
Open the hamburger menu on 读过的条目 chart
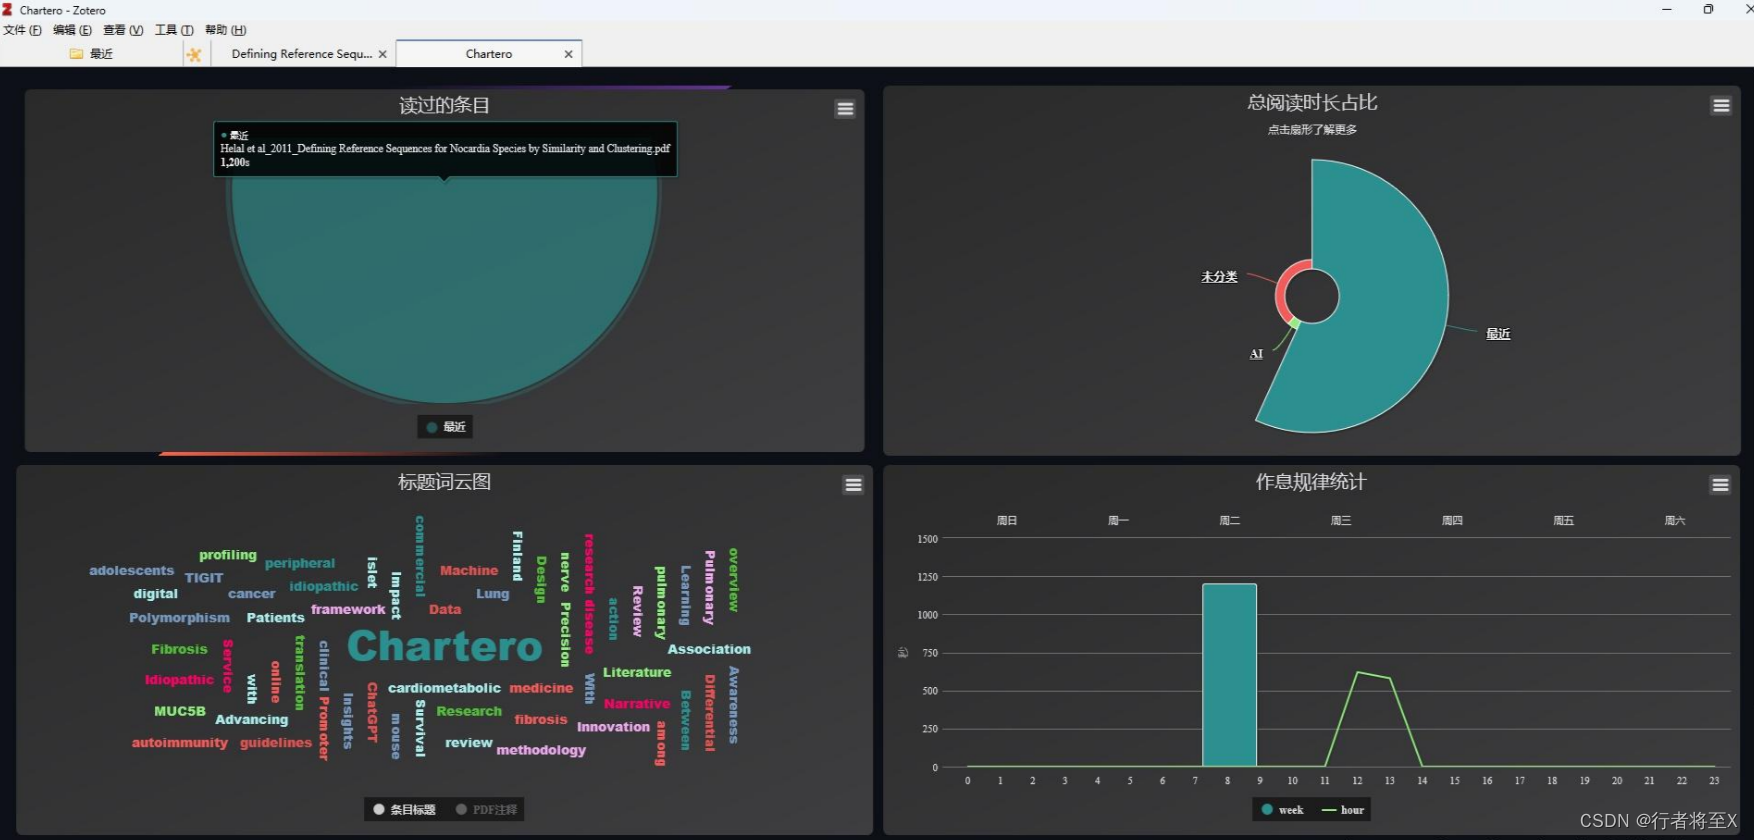click(x=845, y=109)
